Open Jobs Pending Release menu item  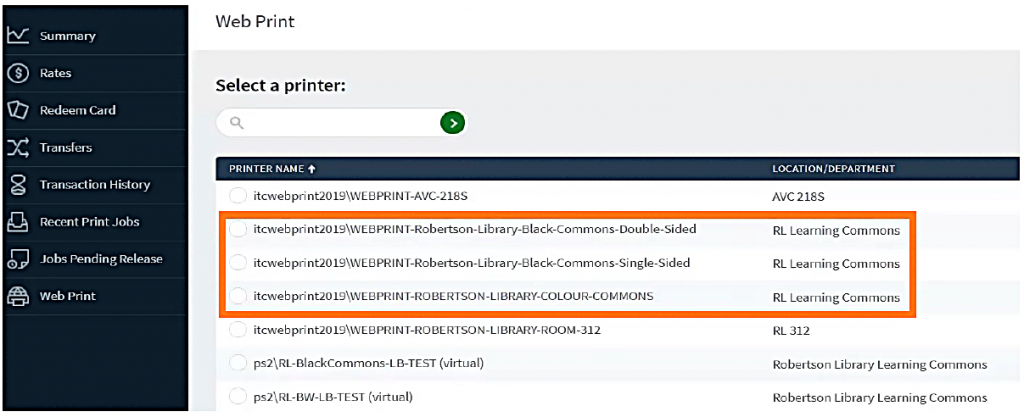click(x=101, y=259)
